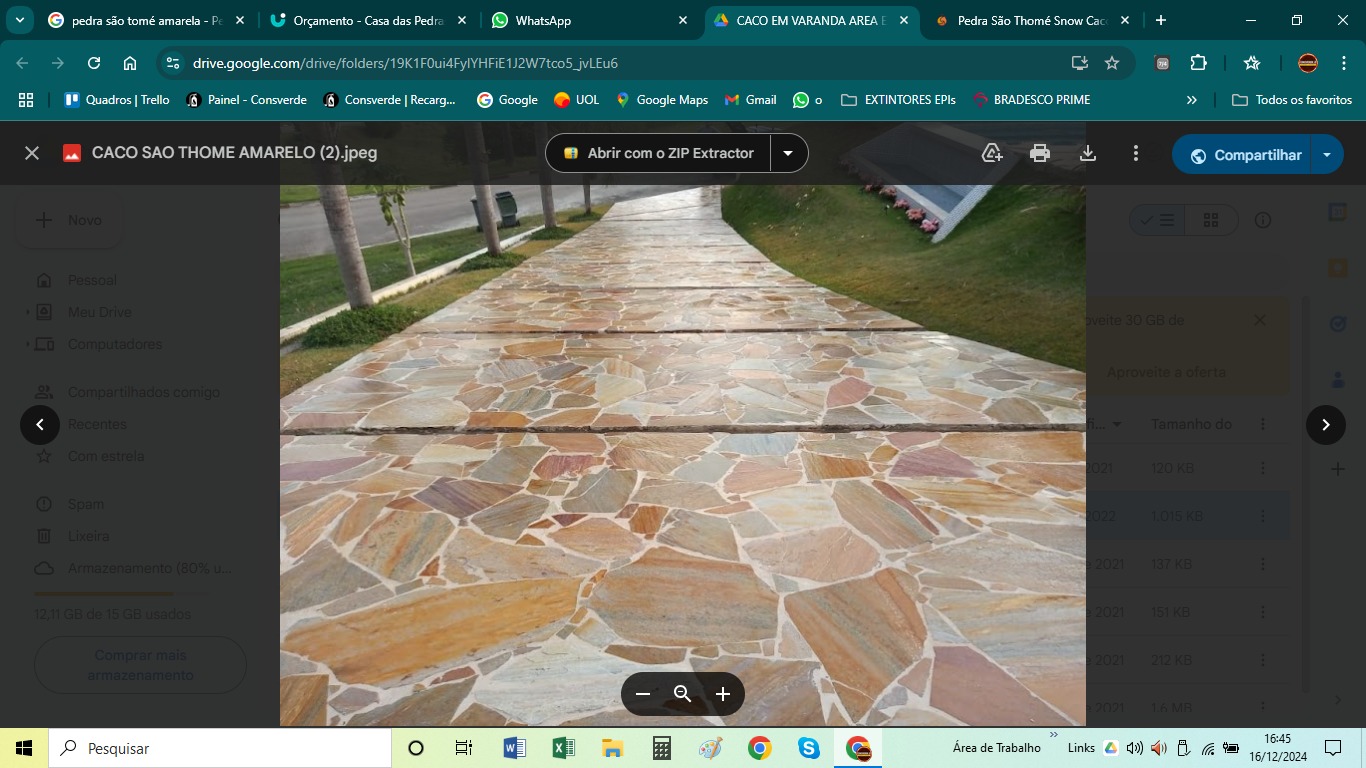Zoom out using the minus button

point(643,694)
